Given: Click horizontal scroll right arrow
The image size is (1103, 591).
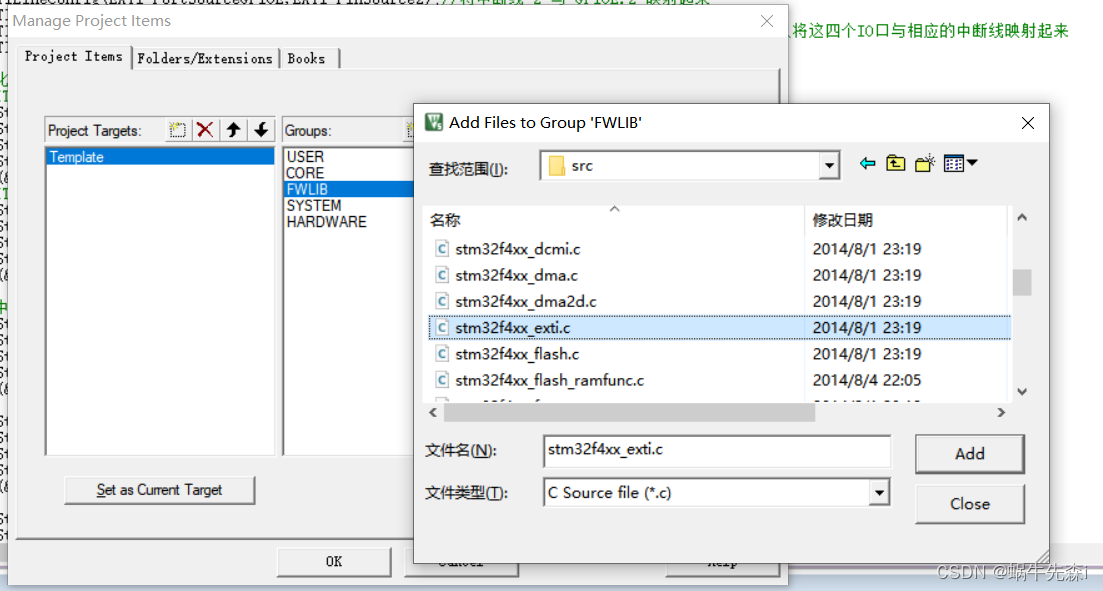Looking at the screenshot, I should click(x=1001, y=413).
